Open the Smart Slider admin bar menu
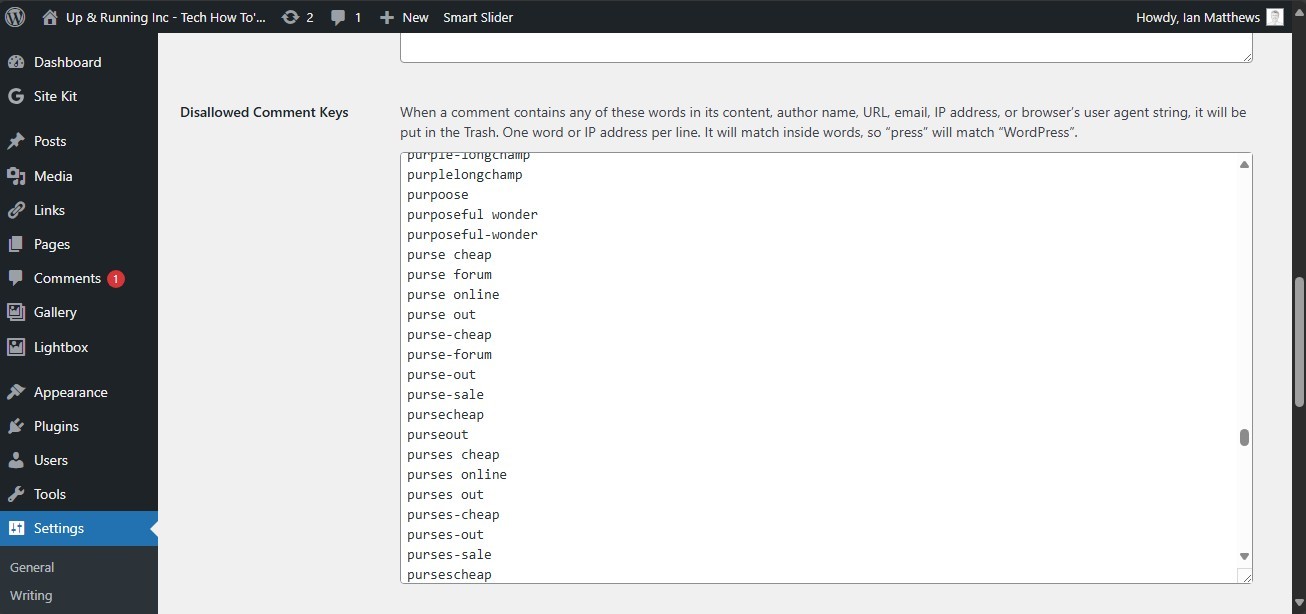The height and width of the screenshot is (614, 1306). 478,17
